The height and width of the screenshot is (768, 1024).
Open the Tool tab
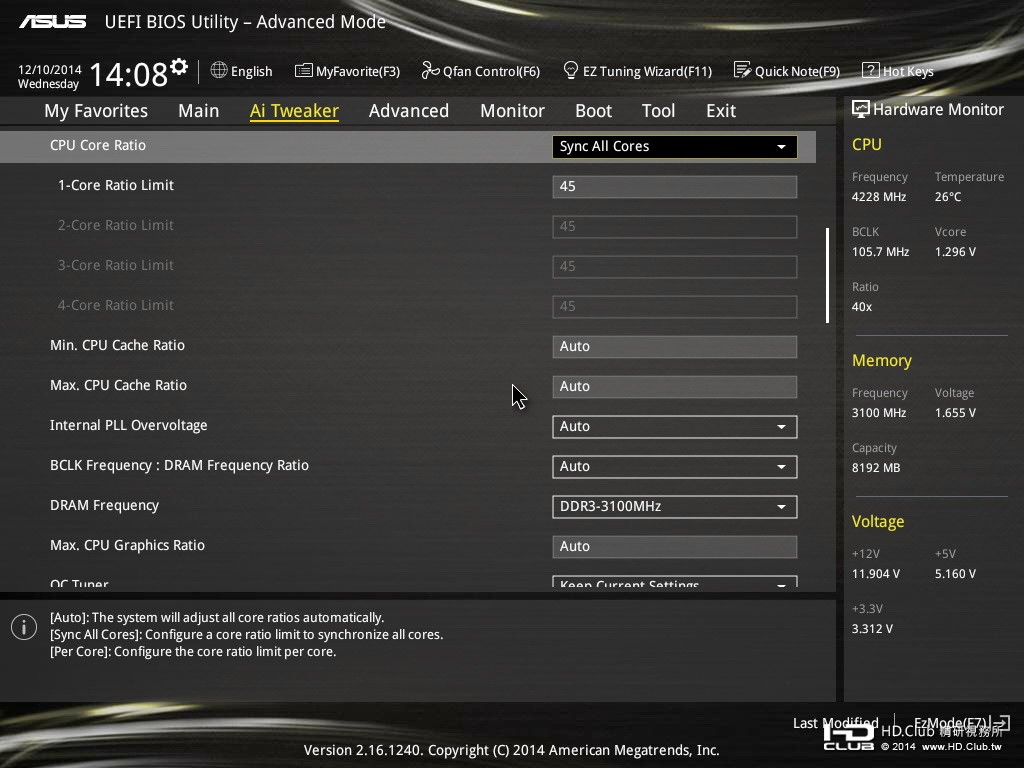pos(658,111)
